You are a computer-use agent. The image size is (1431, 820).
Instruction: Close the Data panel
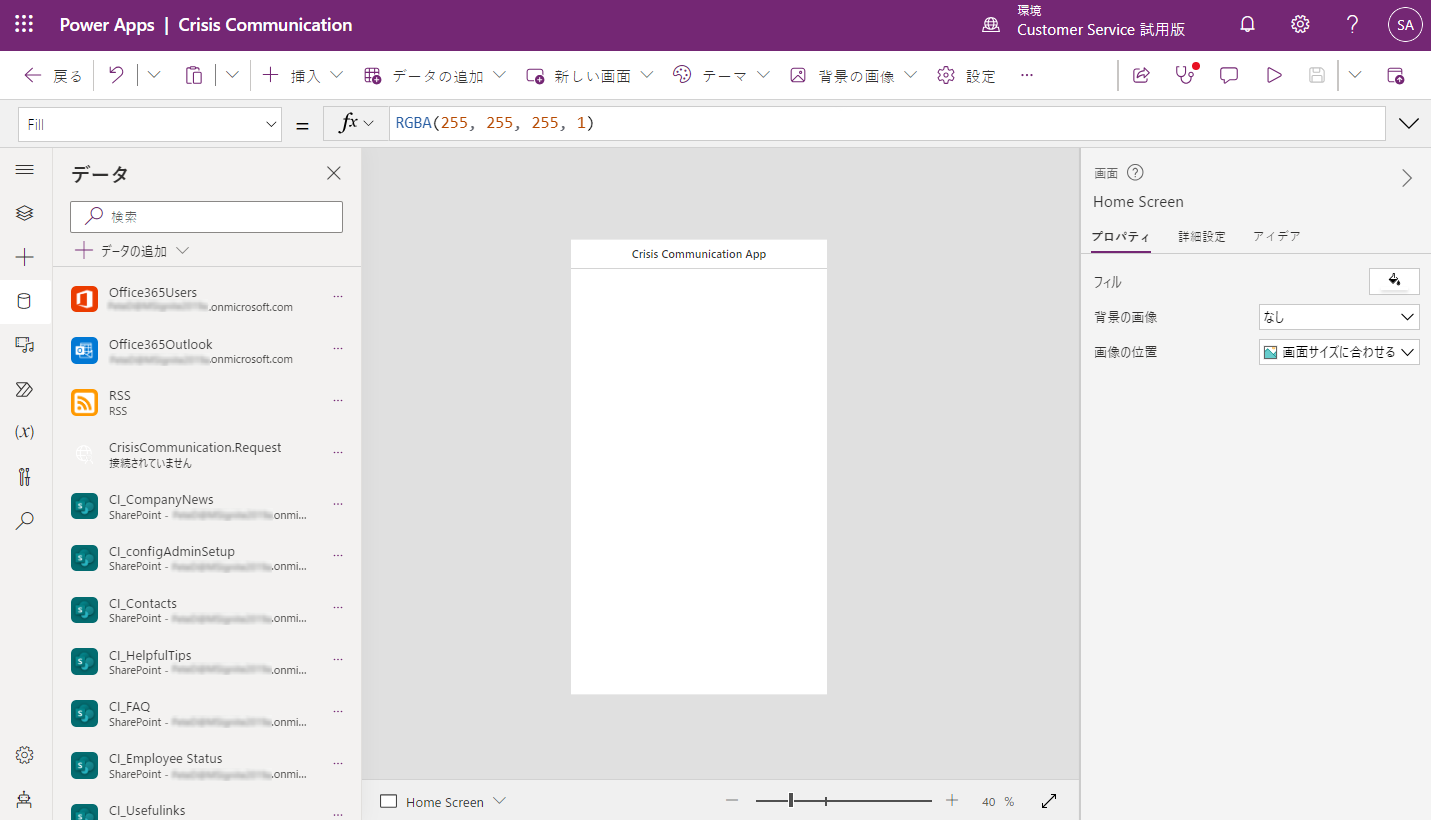pos(334,173)
